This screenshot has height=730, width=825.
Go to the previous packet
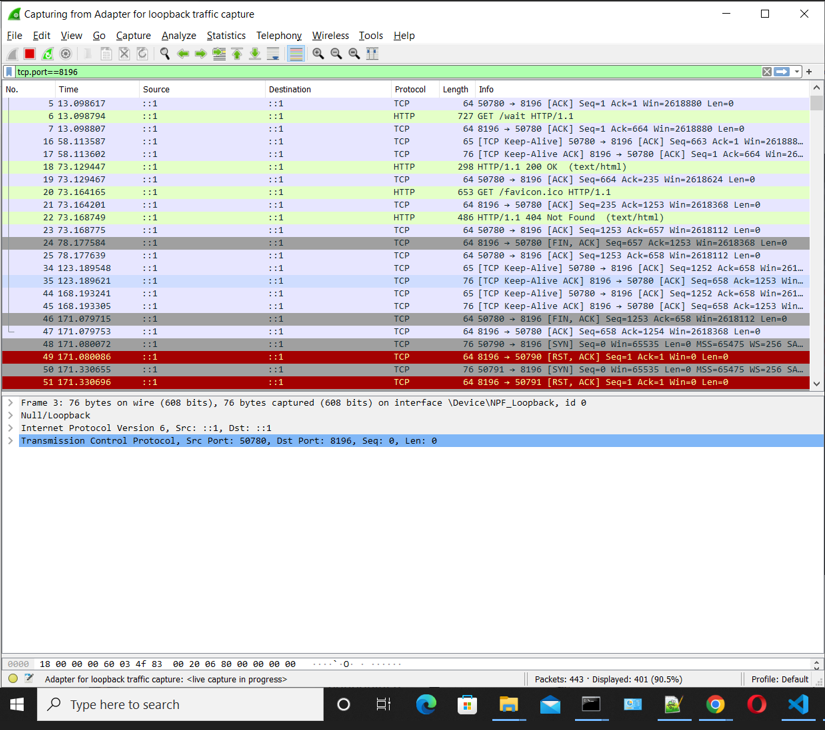(x=182, y=54)
